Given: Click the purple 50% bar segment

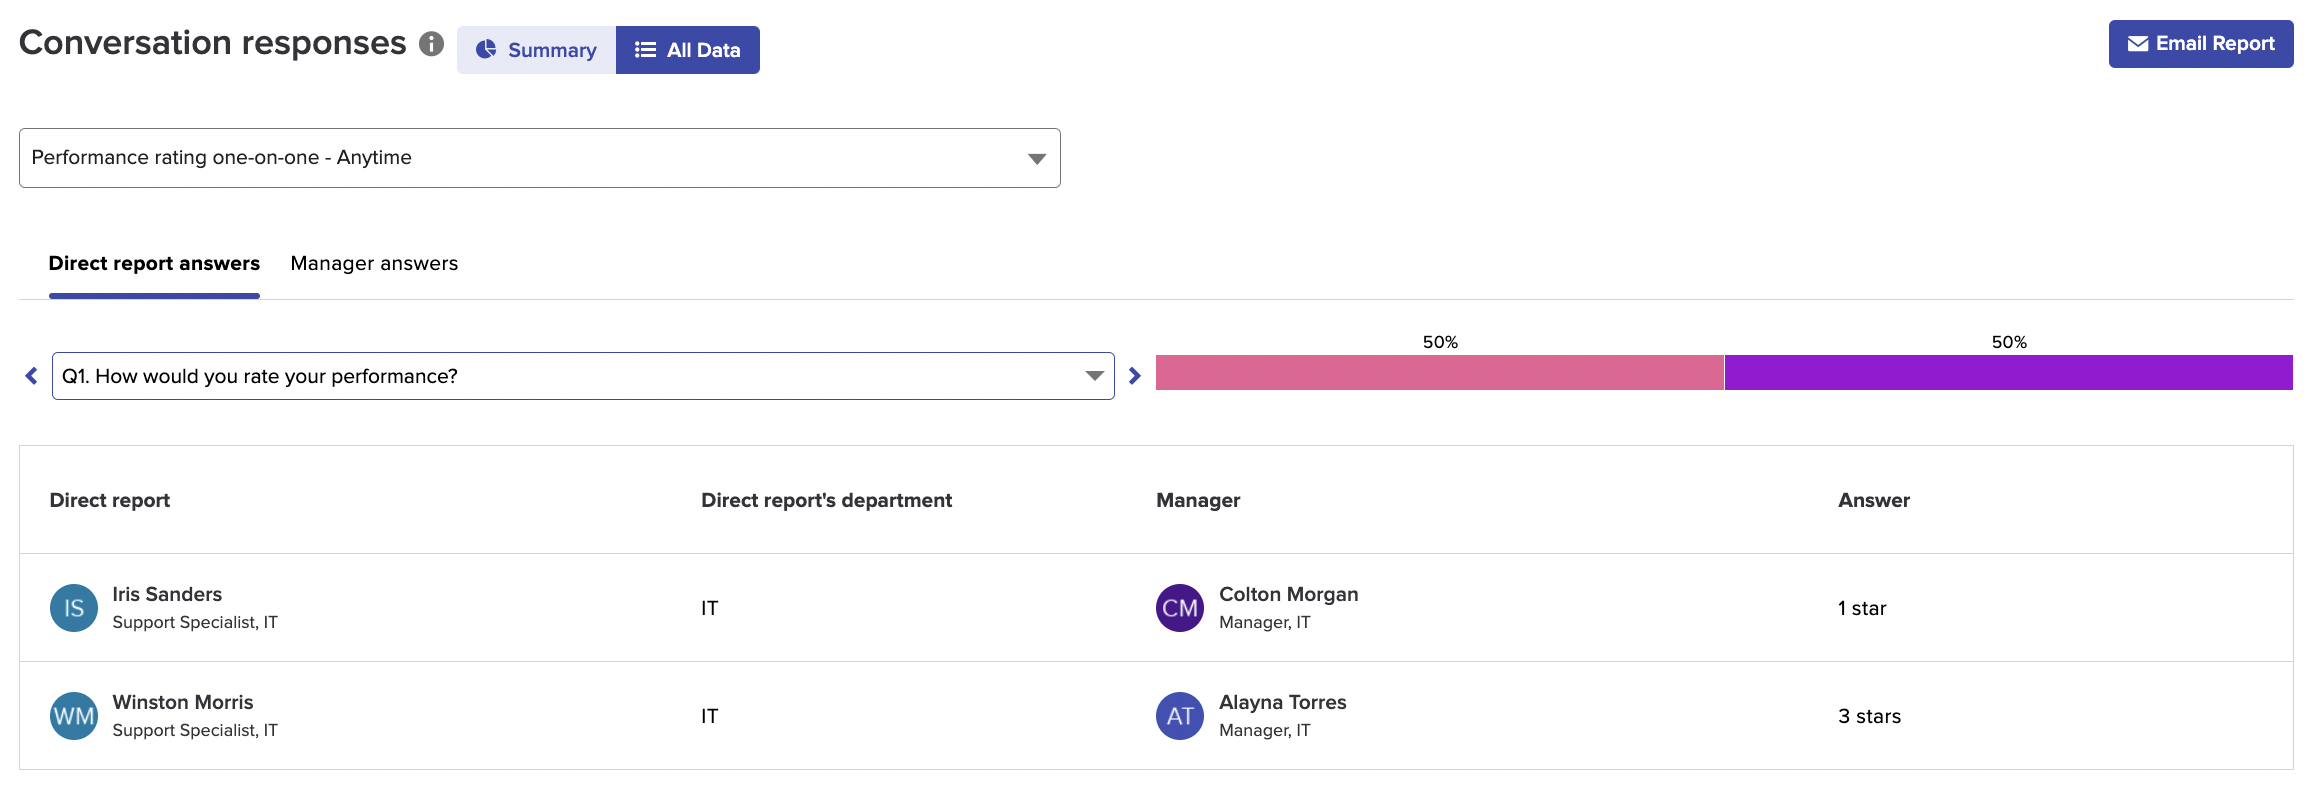Looking at the screenshot, I should point(2009,372).
